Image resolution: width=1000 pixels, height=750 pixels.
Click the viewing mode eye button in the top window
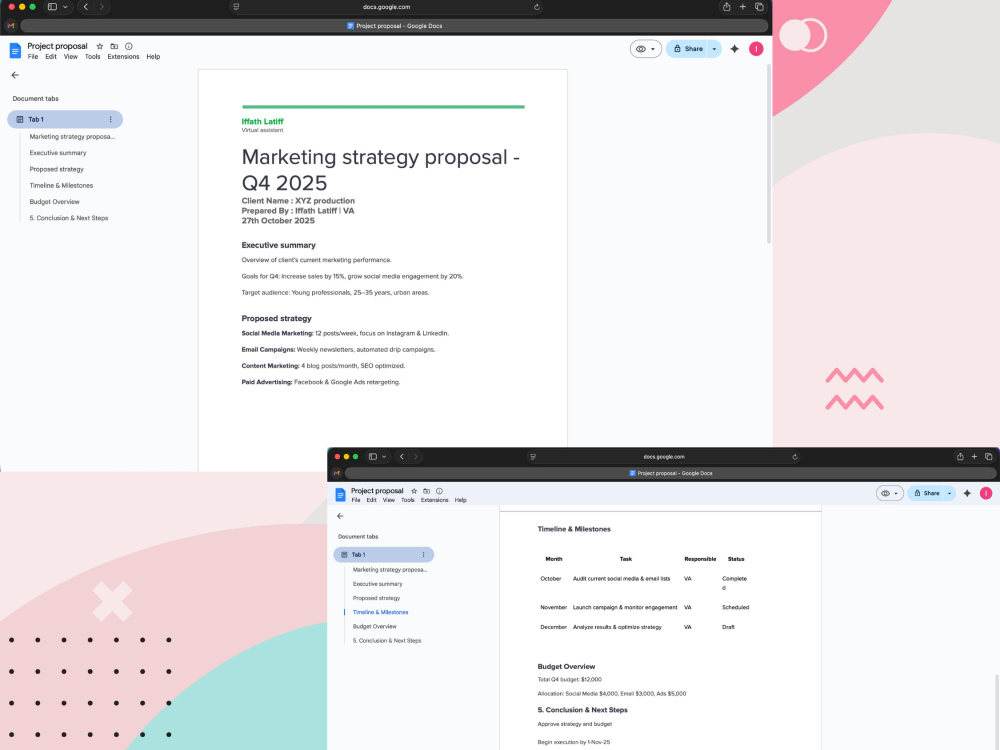pyautogui.click(x=645, y=48)
